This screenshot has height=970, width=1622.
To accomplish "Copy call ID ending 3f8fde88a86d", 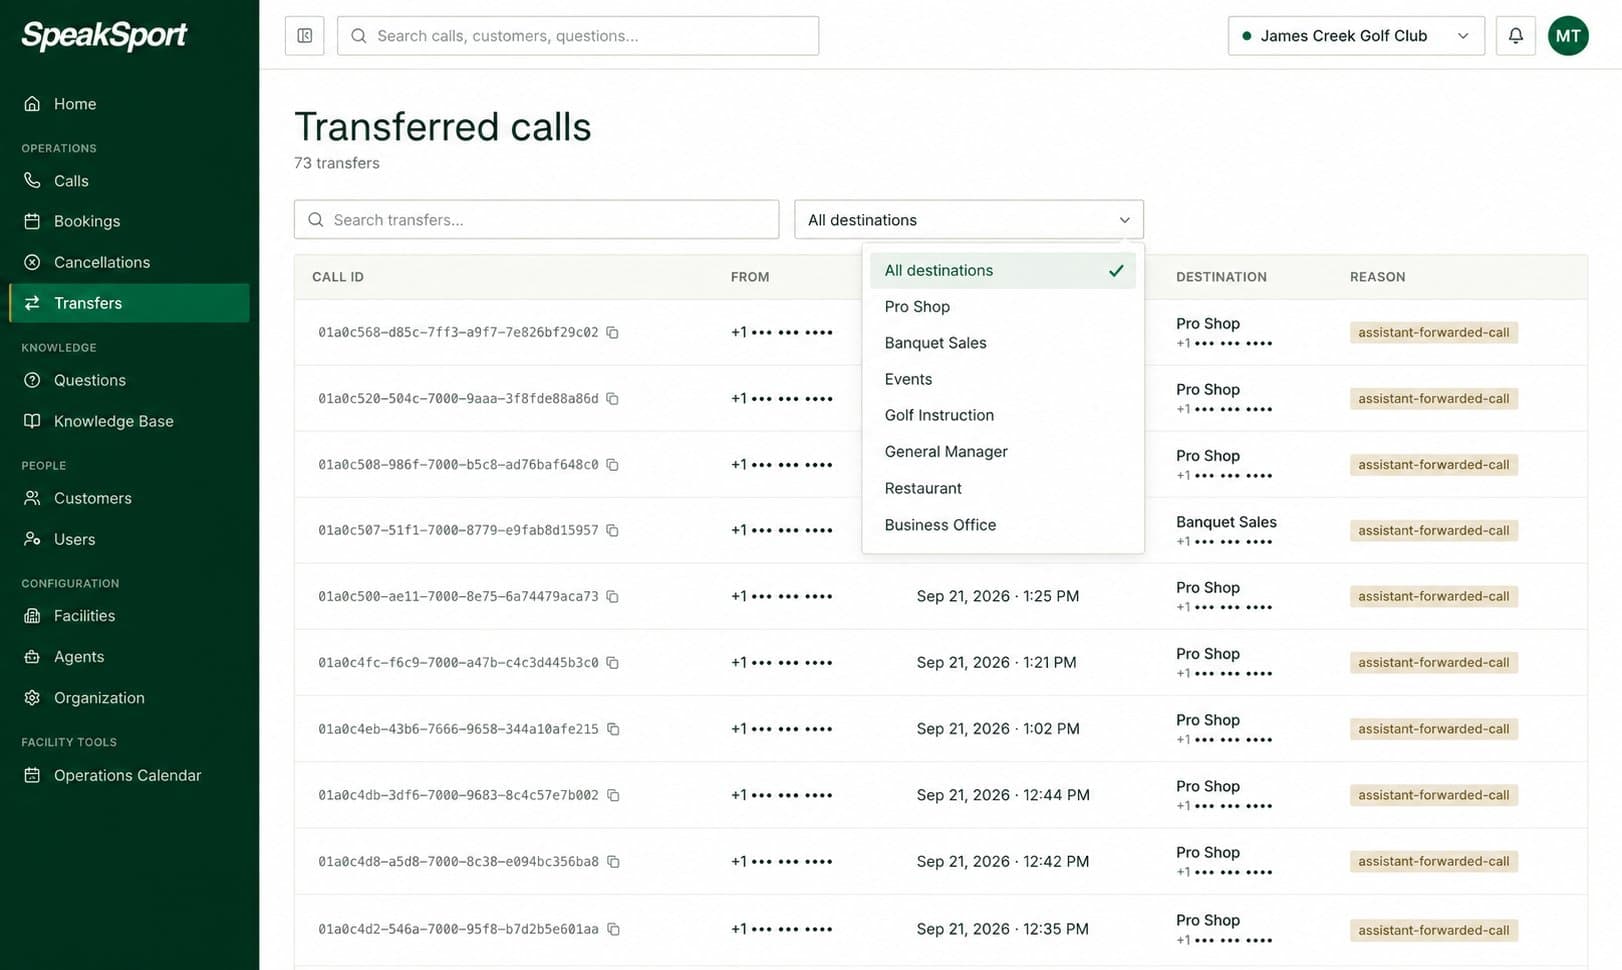I will pos(613,398).
